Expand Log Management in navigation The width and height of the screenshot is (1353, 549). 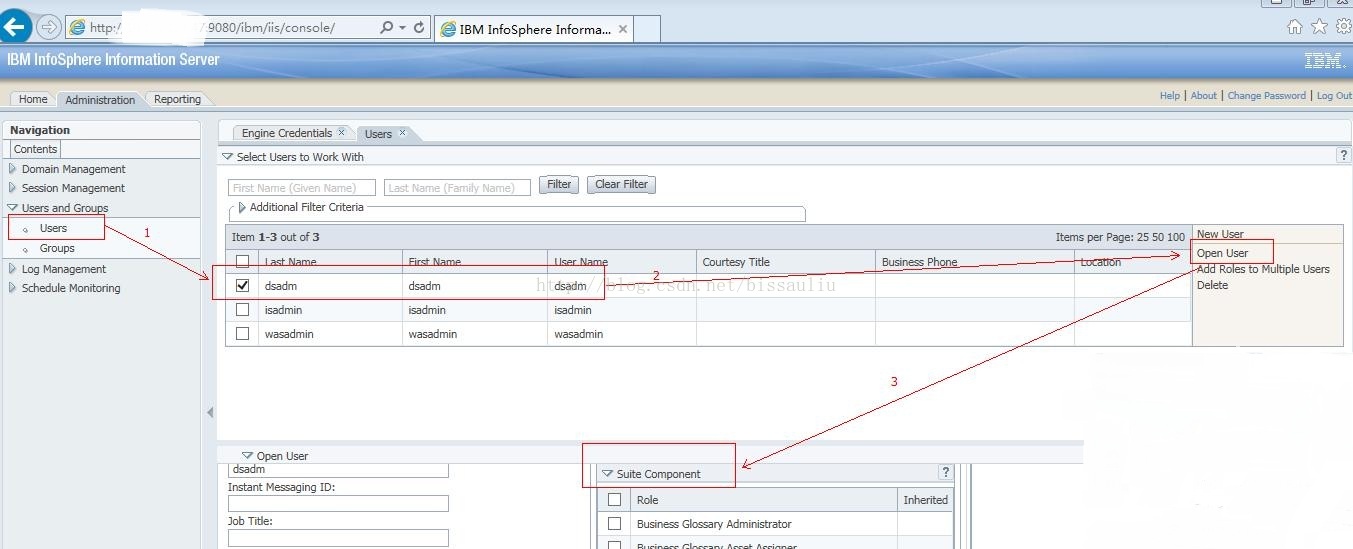click(12, 269)
